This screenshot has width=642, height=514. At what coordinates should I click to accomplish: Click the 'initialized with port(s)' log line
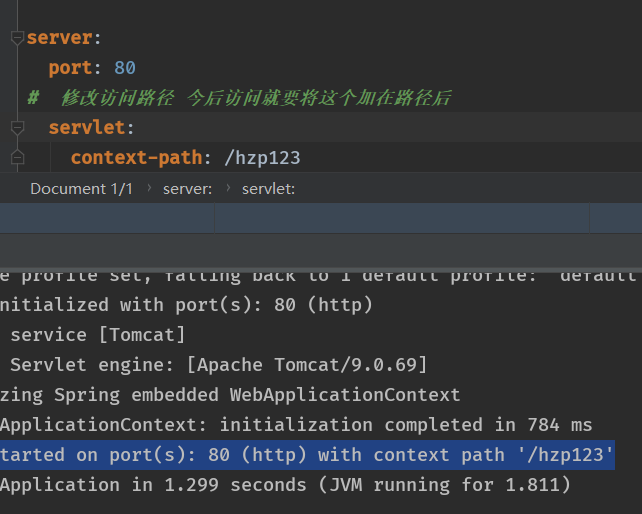coord(186,304)
